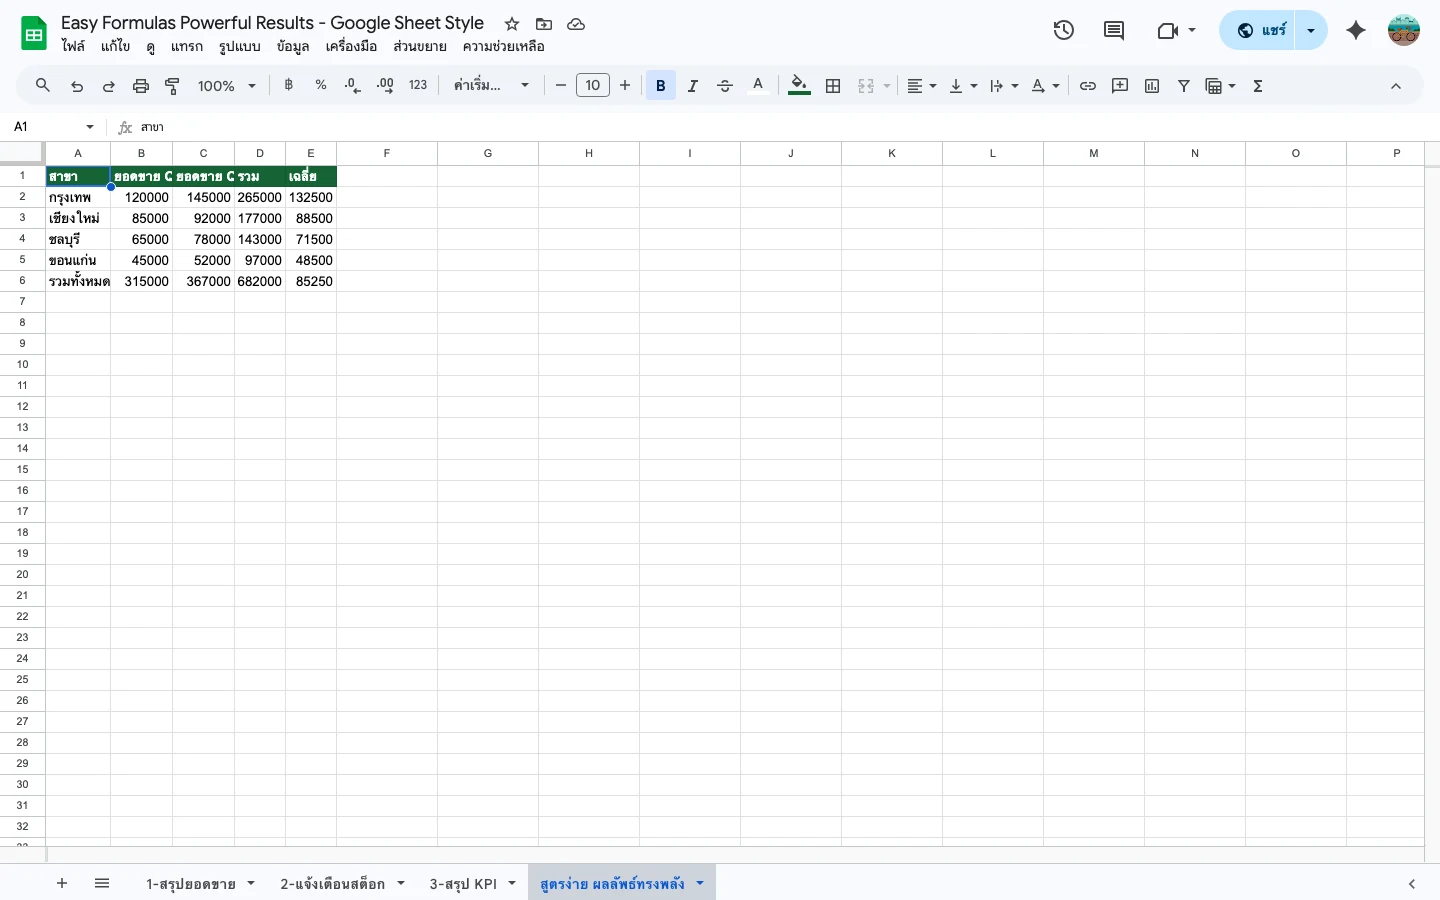Create a filter on the data
The image size is (1440, 900).
coord(1184,85)
